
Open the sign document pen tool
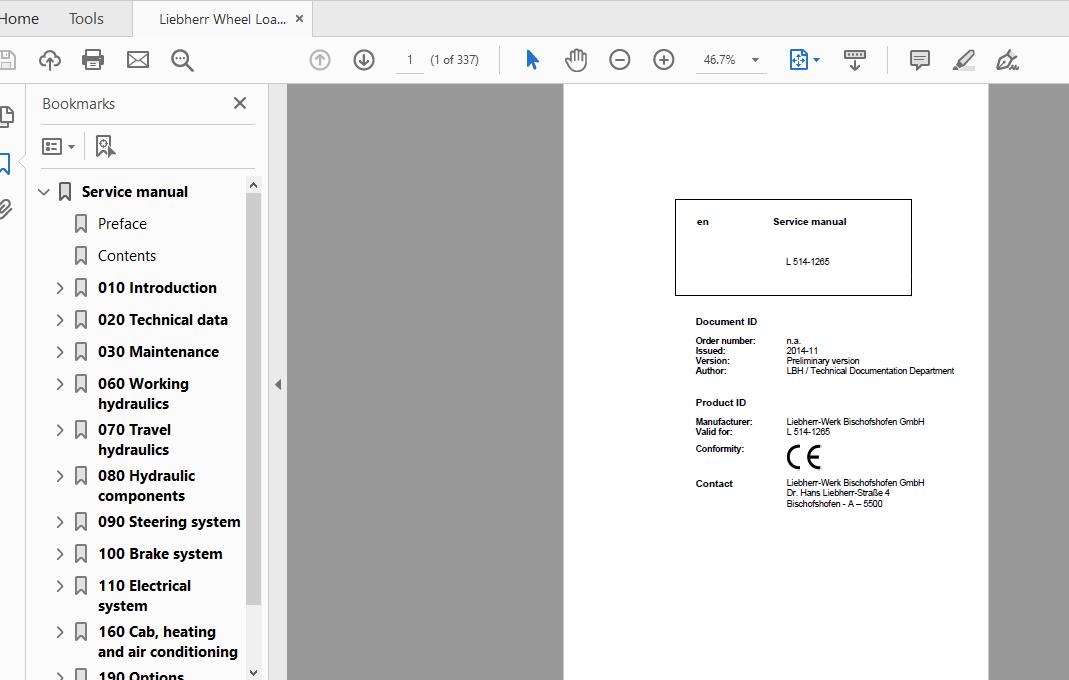click(1007, 60)
